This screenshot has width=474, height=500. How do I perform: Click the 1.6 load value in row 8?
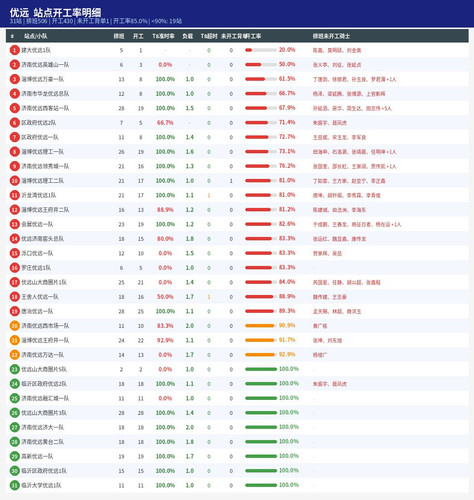coord(190,152)
